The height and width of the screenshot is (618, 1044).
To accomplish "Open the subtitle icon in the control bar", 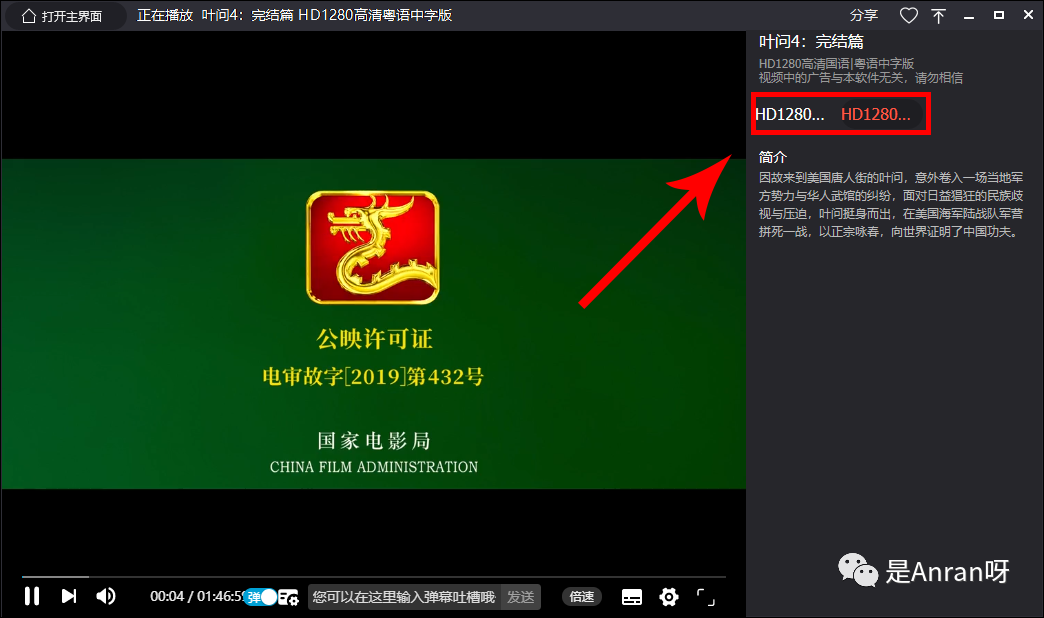I will 632,597.
